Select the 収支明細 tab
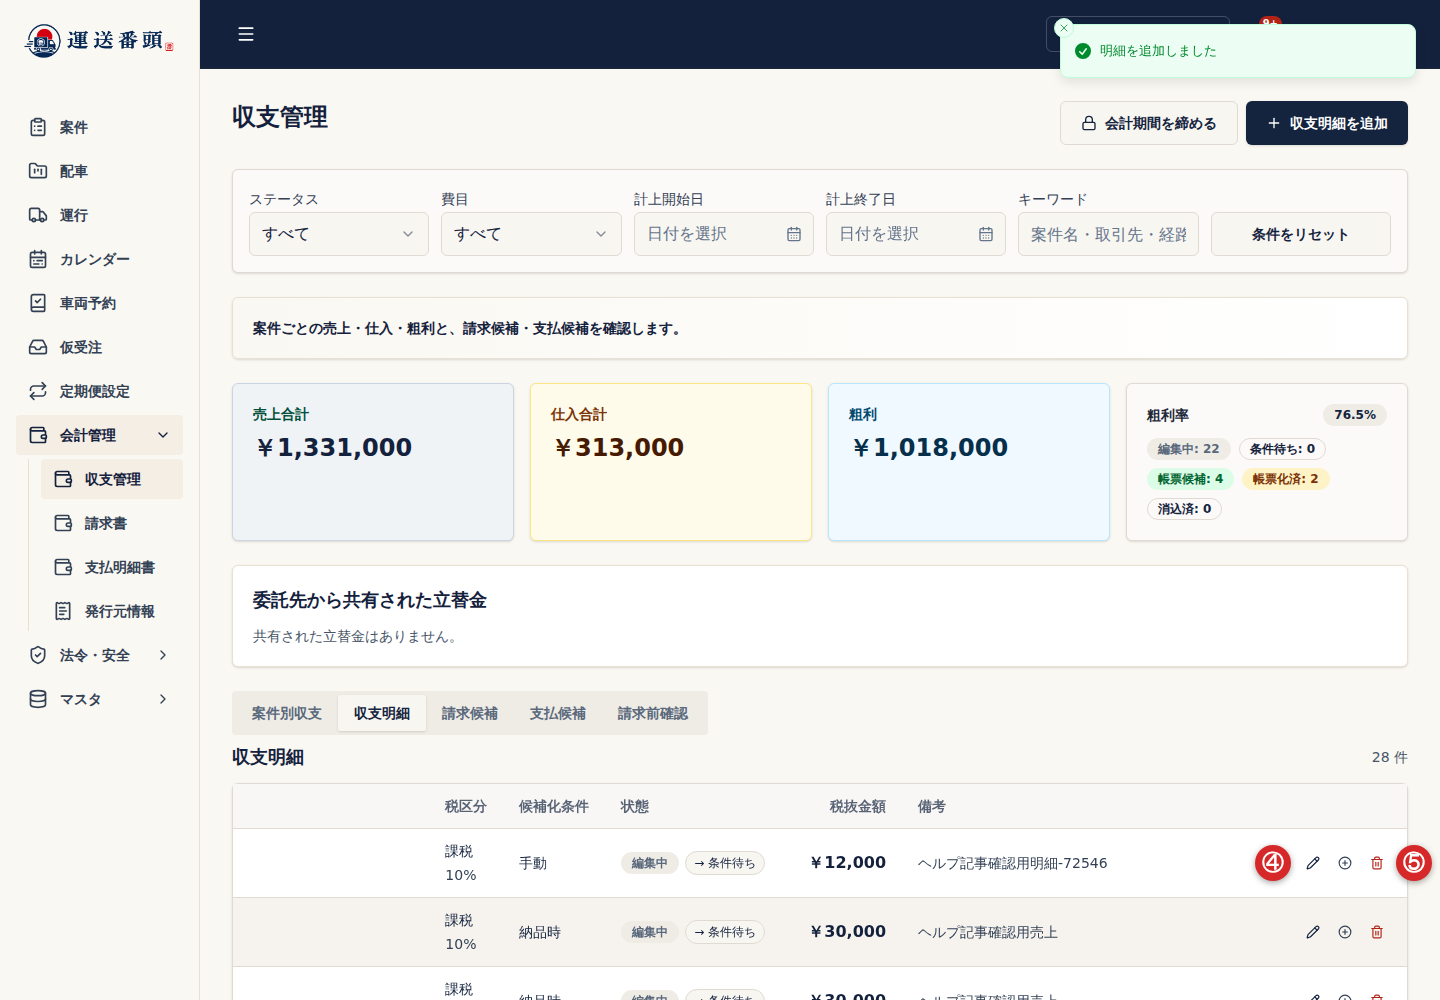 (x=382, y=713)
